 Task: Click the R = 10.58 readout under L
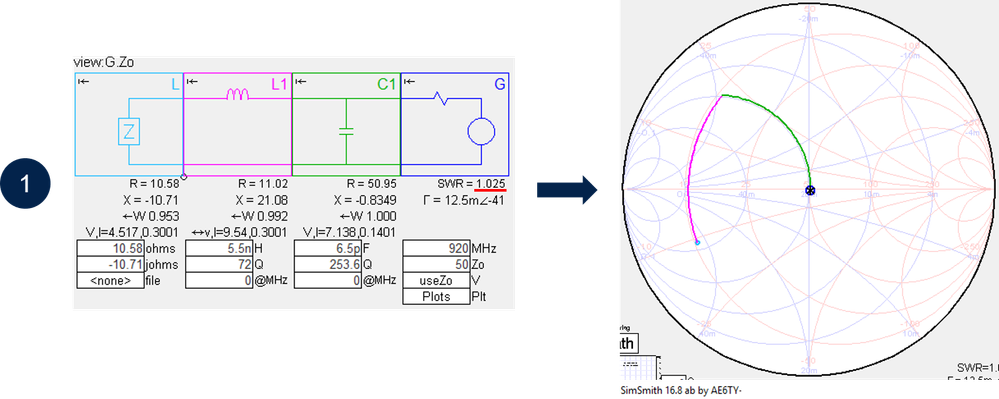(x=153, y=184)
